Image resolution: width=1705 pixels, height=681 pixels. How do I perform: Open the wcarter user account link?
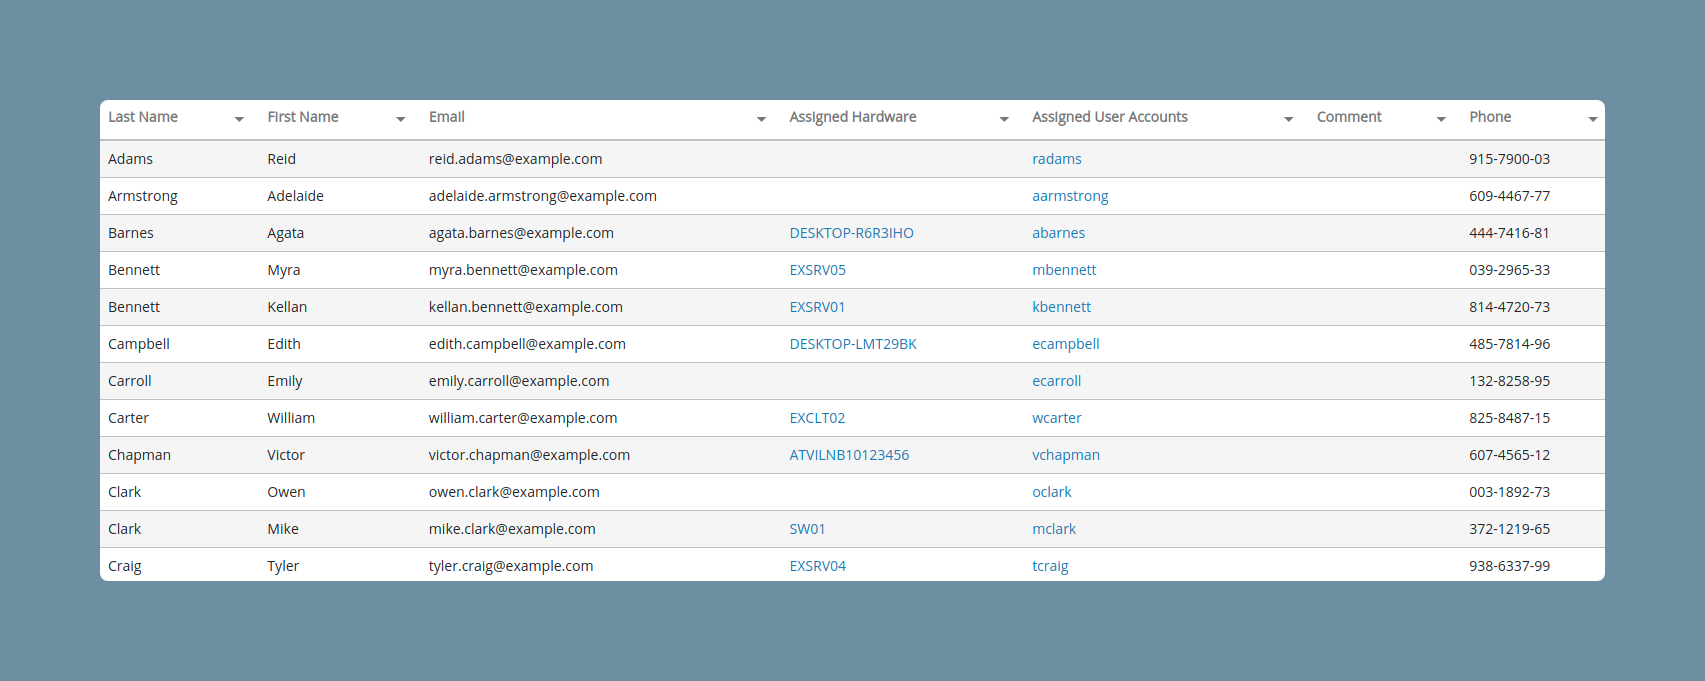(1057, 418)
